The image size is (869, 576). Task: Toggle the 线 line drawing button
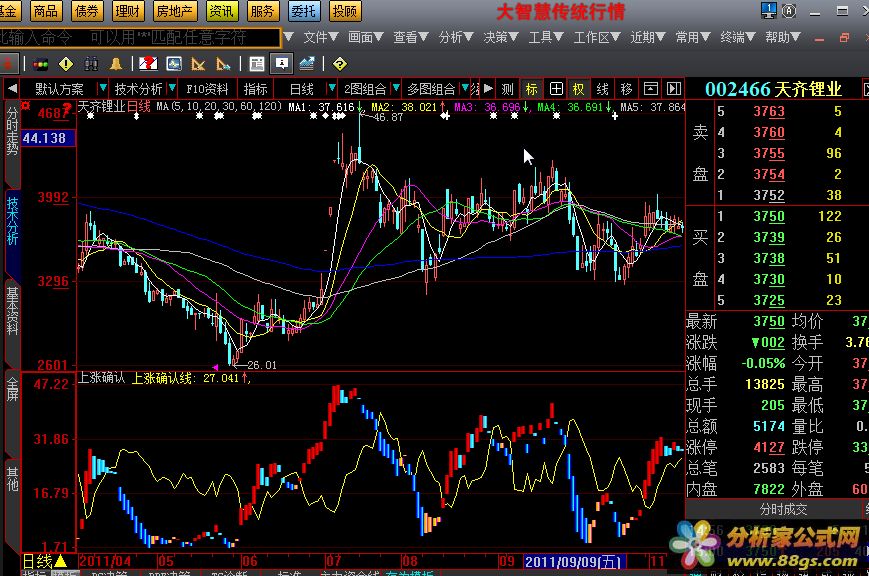tap(602, 89)
